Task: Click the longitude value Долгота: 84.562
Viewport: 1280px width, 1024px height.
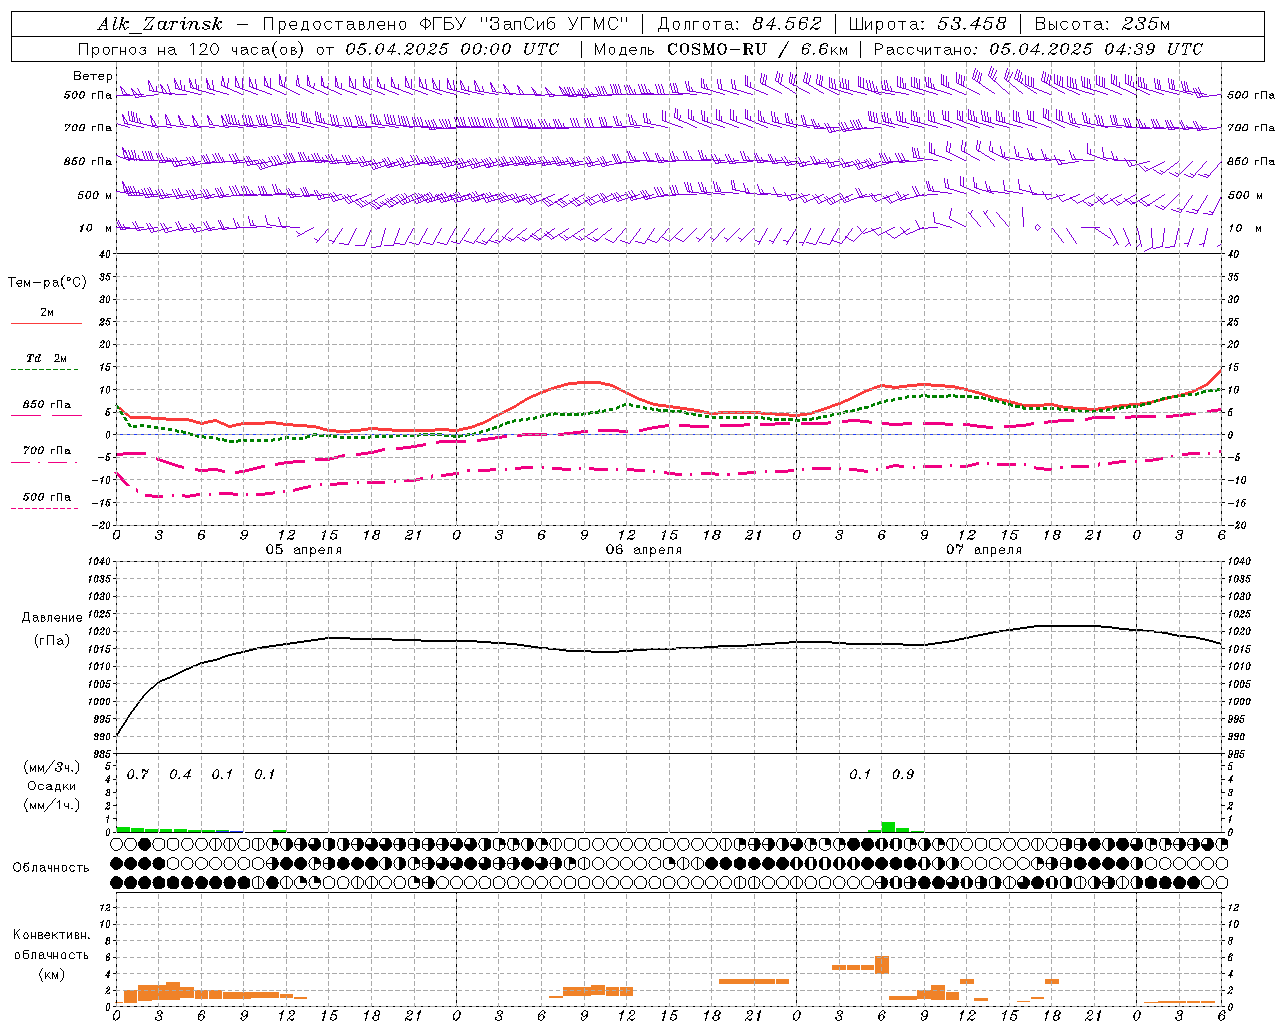Action: pyautogui.click(x=739, y=24)
